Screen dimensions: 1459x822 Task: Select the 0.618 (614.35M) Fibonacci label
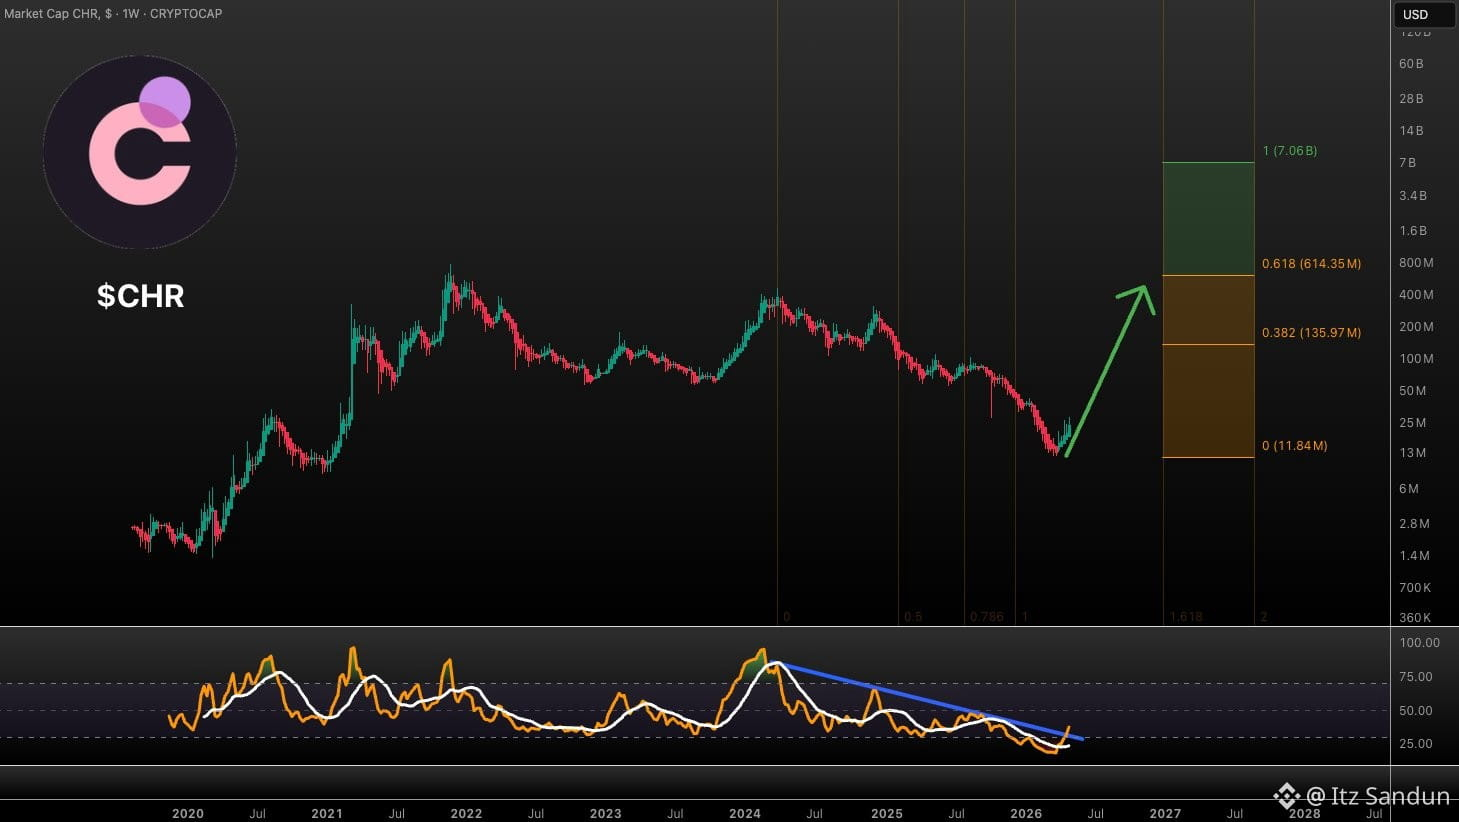tap(1311, 264)
